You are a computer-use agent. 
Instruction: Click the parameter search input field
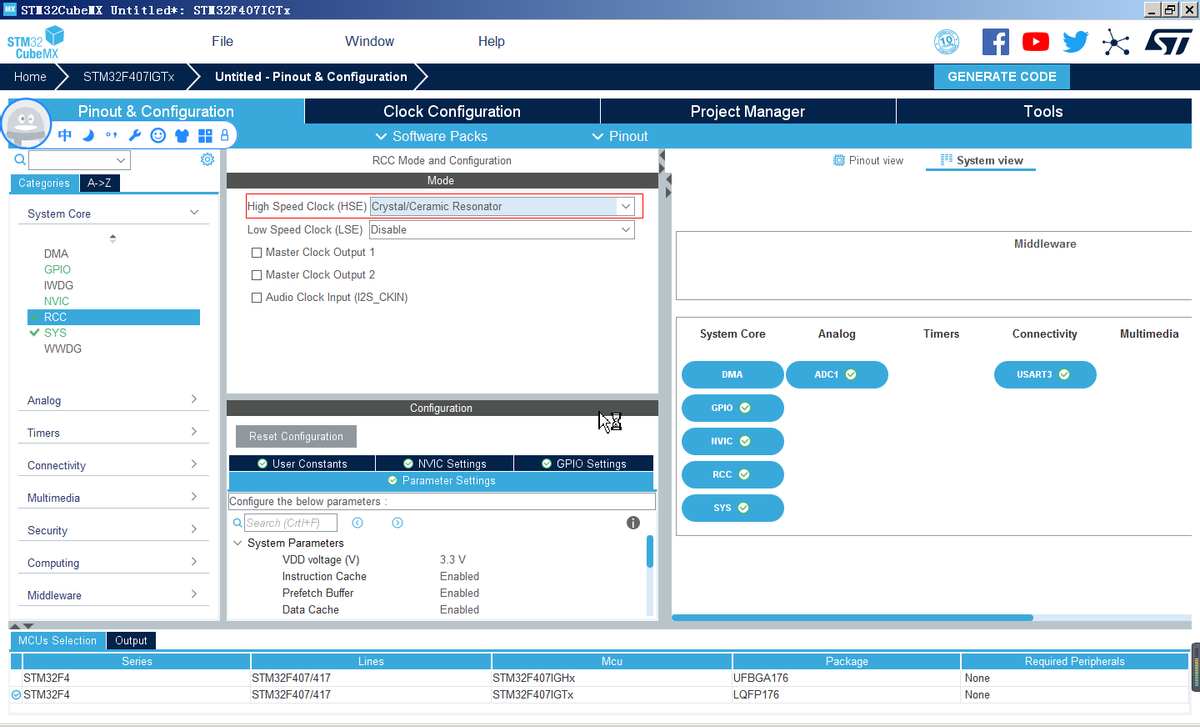[290, 523]
